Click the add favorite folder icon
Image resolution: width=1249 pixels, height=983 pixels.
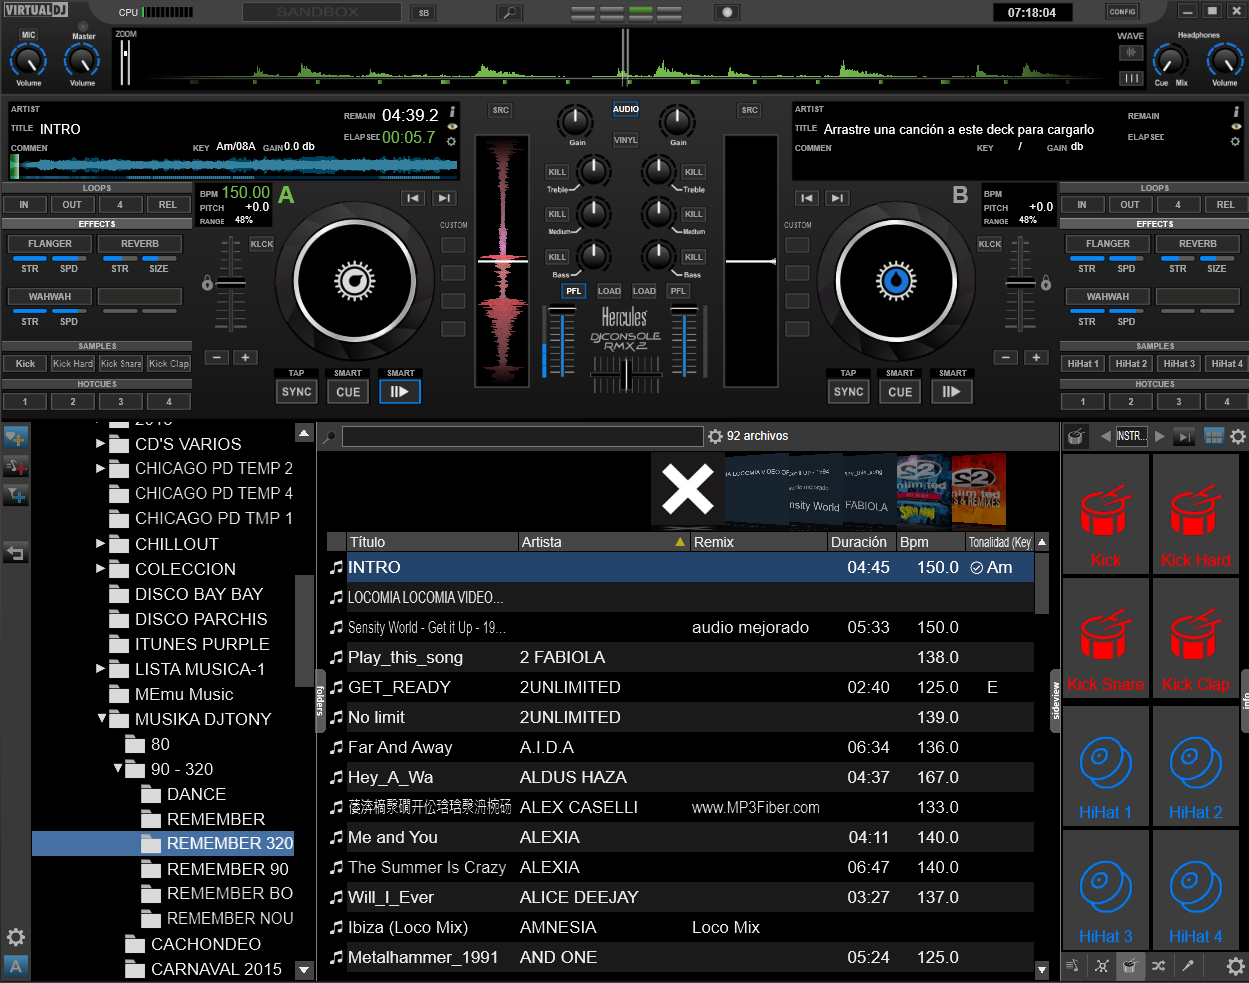(15, 437)
